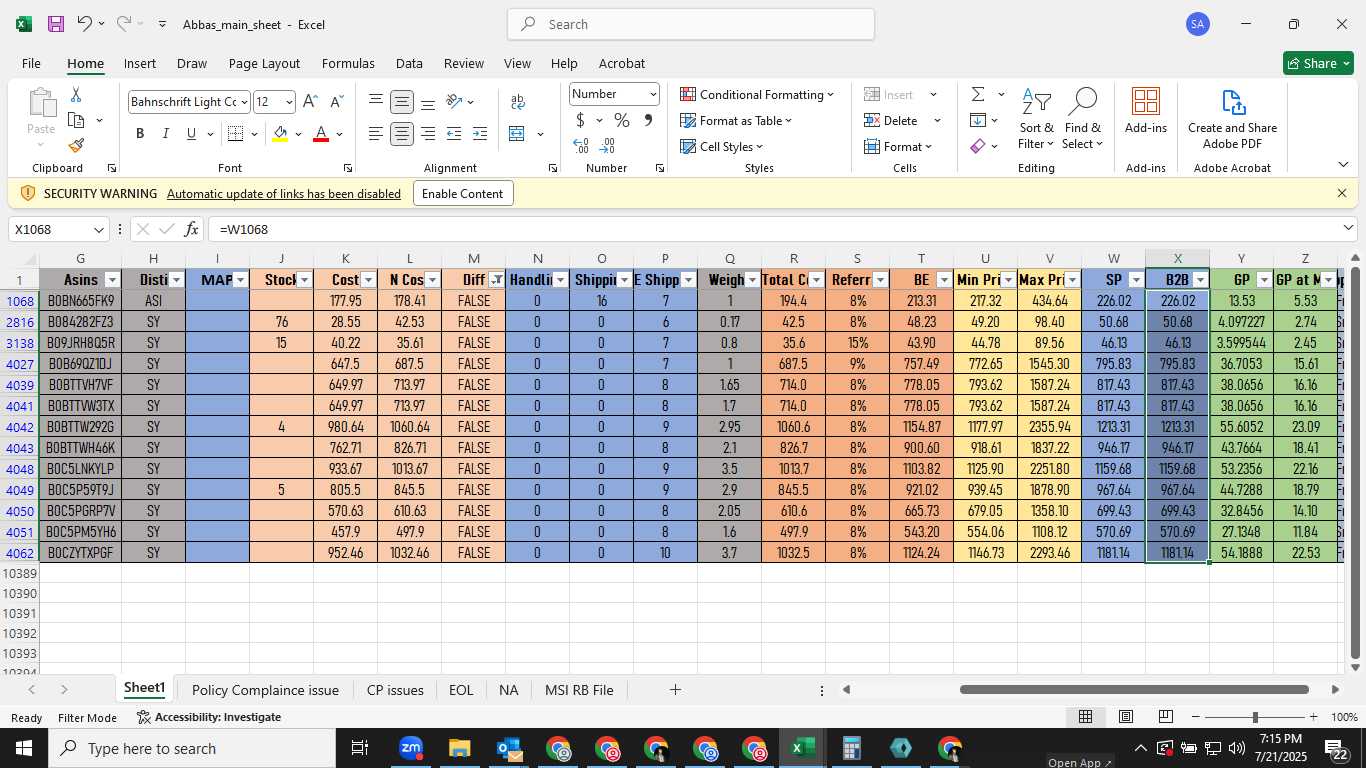Screen dimensions: 1366x768
Task: Click the Comma Style icon
Action: click(x=648, y=120)
